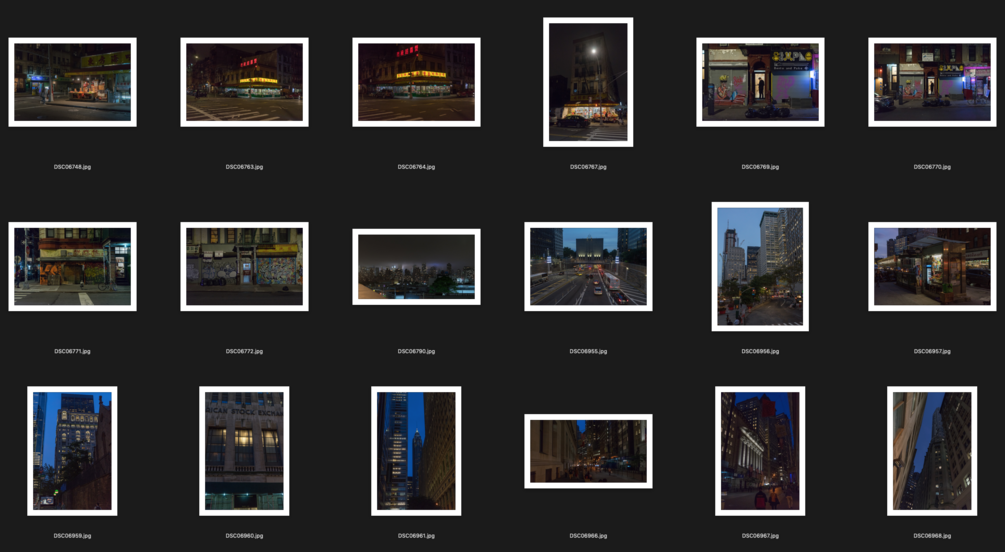Select the DSC06790.jpg skyline thumbnail
1005x552 pixels.
pyautogui.click(x=416, y=267)
